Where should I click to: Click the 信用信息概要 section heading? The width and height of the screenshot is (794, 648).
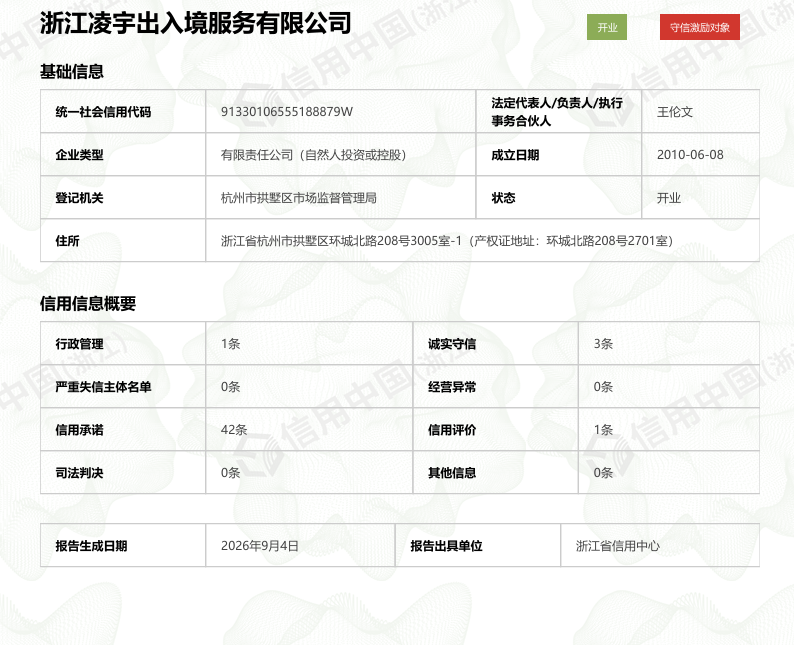88,304
